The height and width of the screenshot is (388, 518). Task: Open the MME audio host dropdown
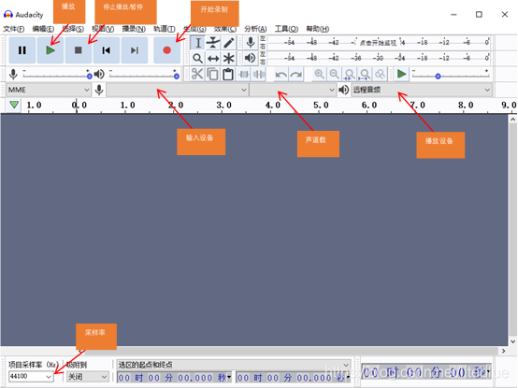tap(49, 90)
